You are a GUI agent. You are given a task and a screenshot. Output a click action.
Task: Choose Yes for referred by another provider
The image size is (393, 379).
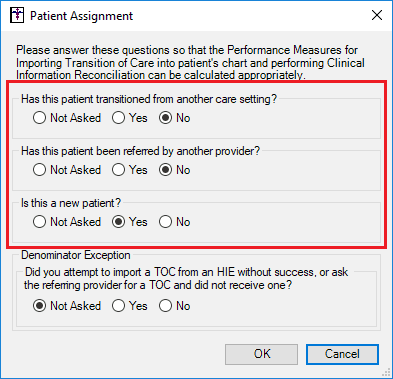(129, 170)
